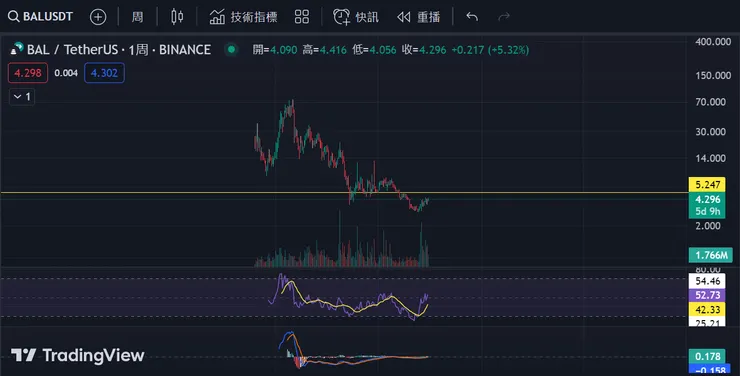The height and width of the screenshot is (376, 740).
Task: Click the blue buy price 4.302
Action: [104, 73]
